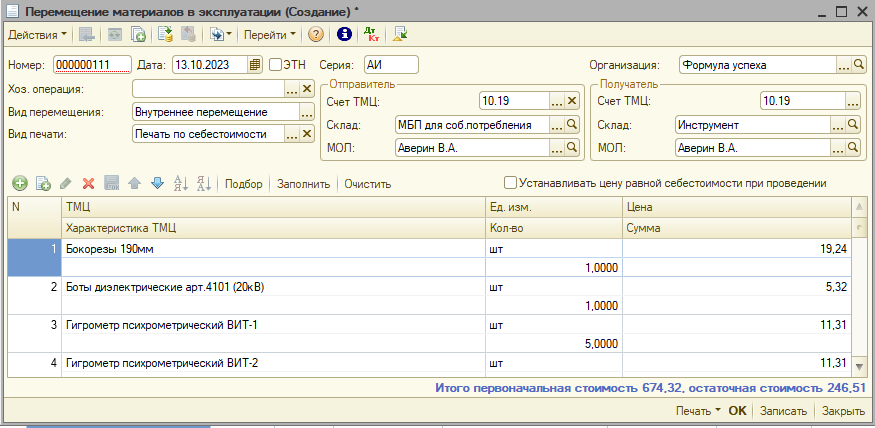Expand the Печать dropdown at bottom

[x=698, y=411]
